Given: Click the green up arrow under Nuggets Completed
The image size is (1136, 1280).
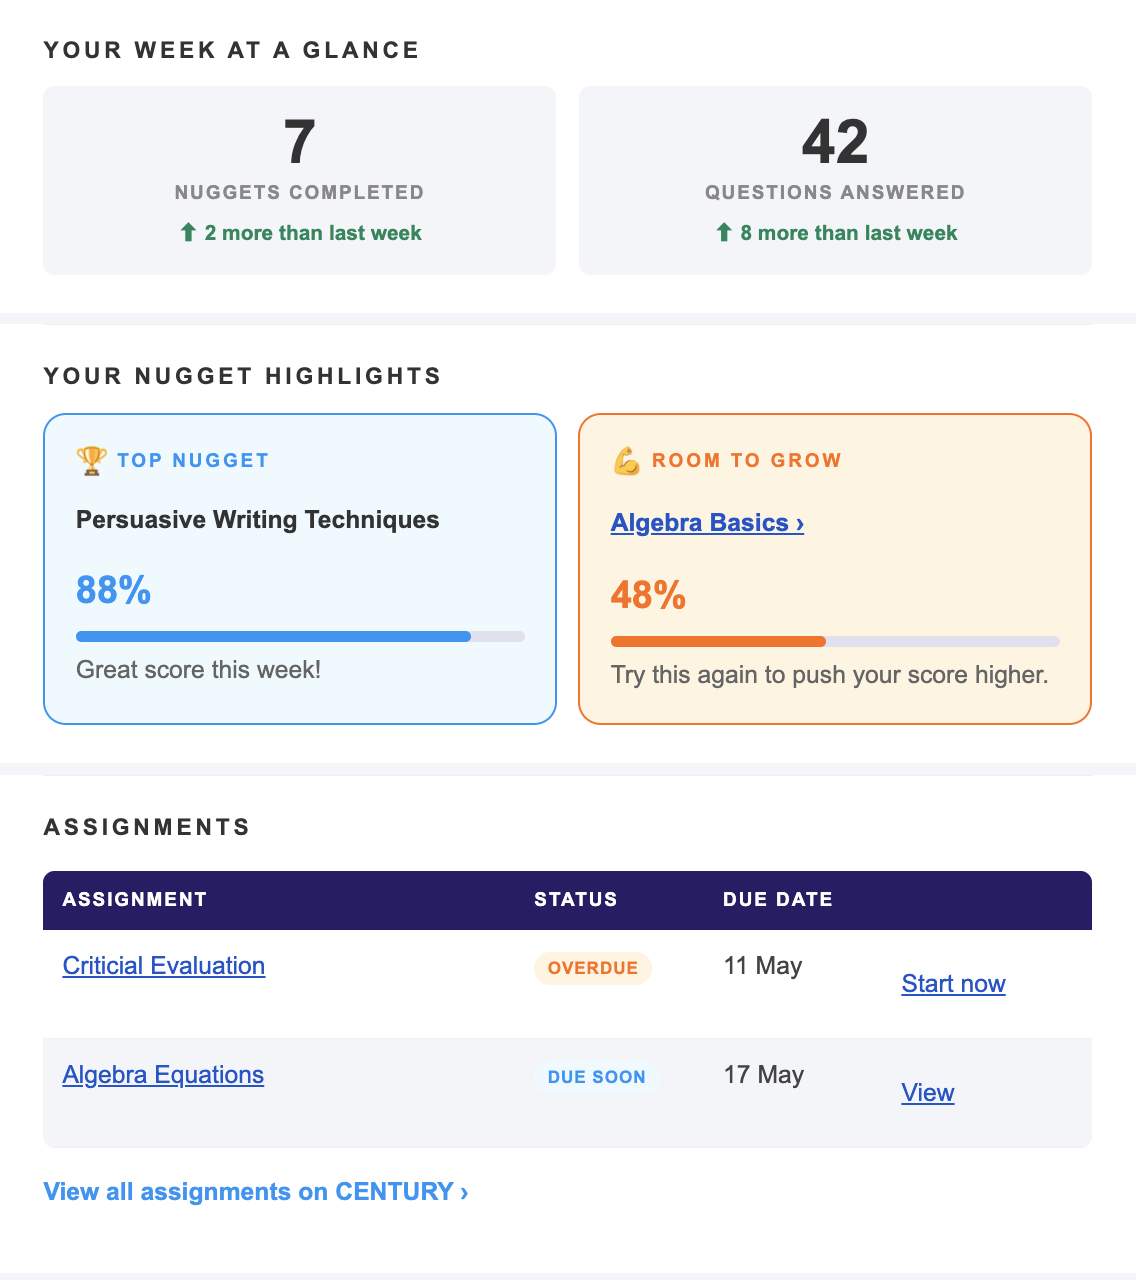Looking at the screenshot, I should [x=188, y=233].
